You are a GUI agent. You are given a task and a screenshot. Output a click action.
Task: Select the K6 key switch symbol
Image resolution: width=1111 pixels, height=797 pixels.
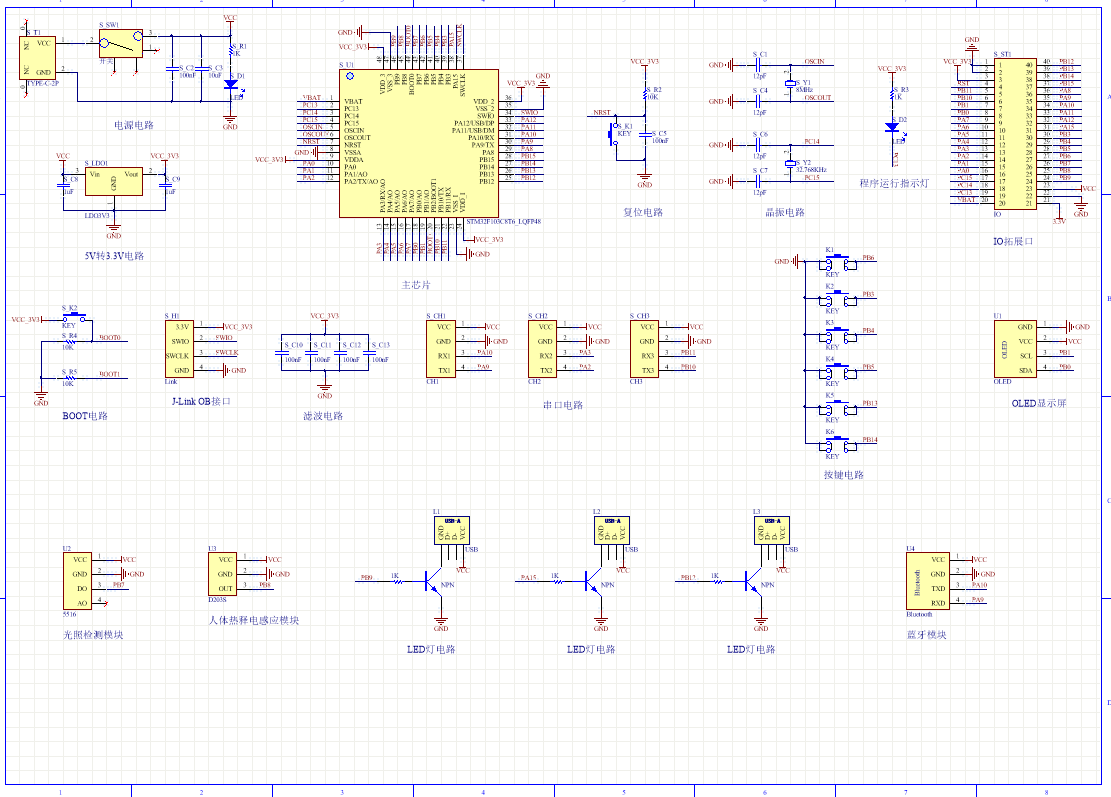838,445
